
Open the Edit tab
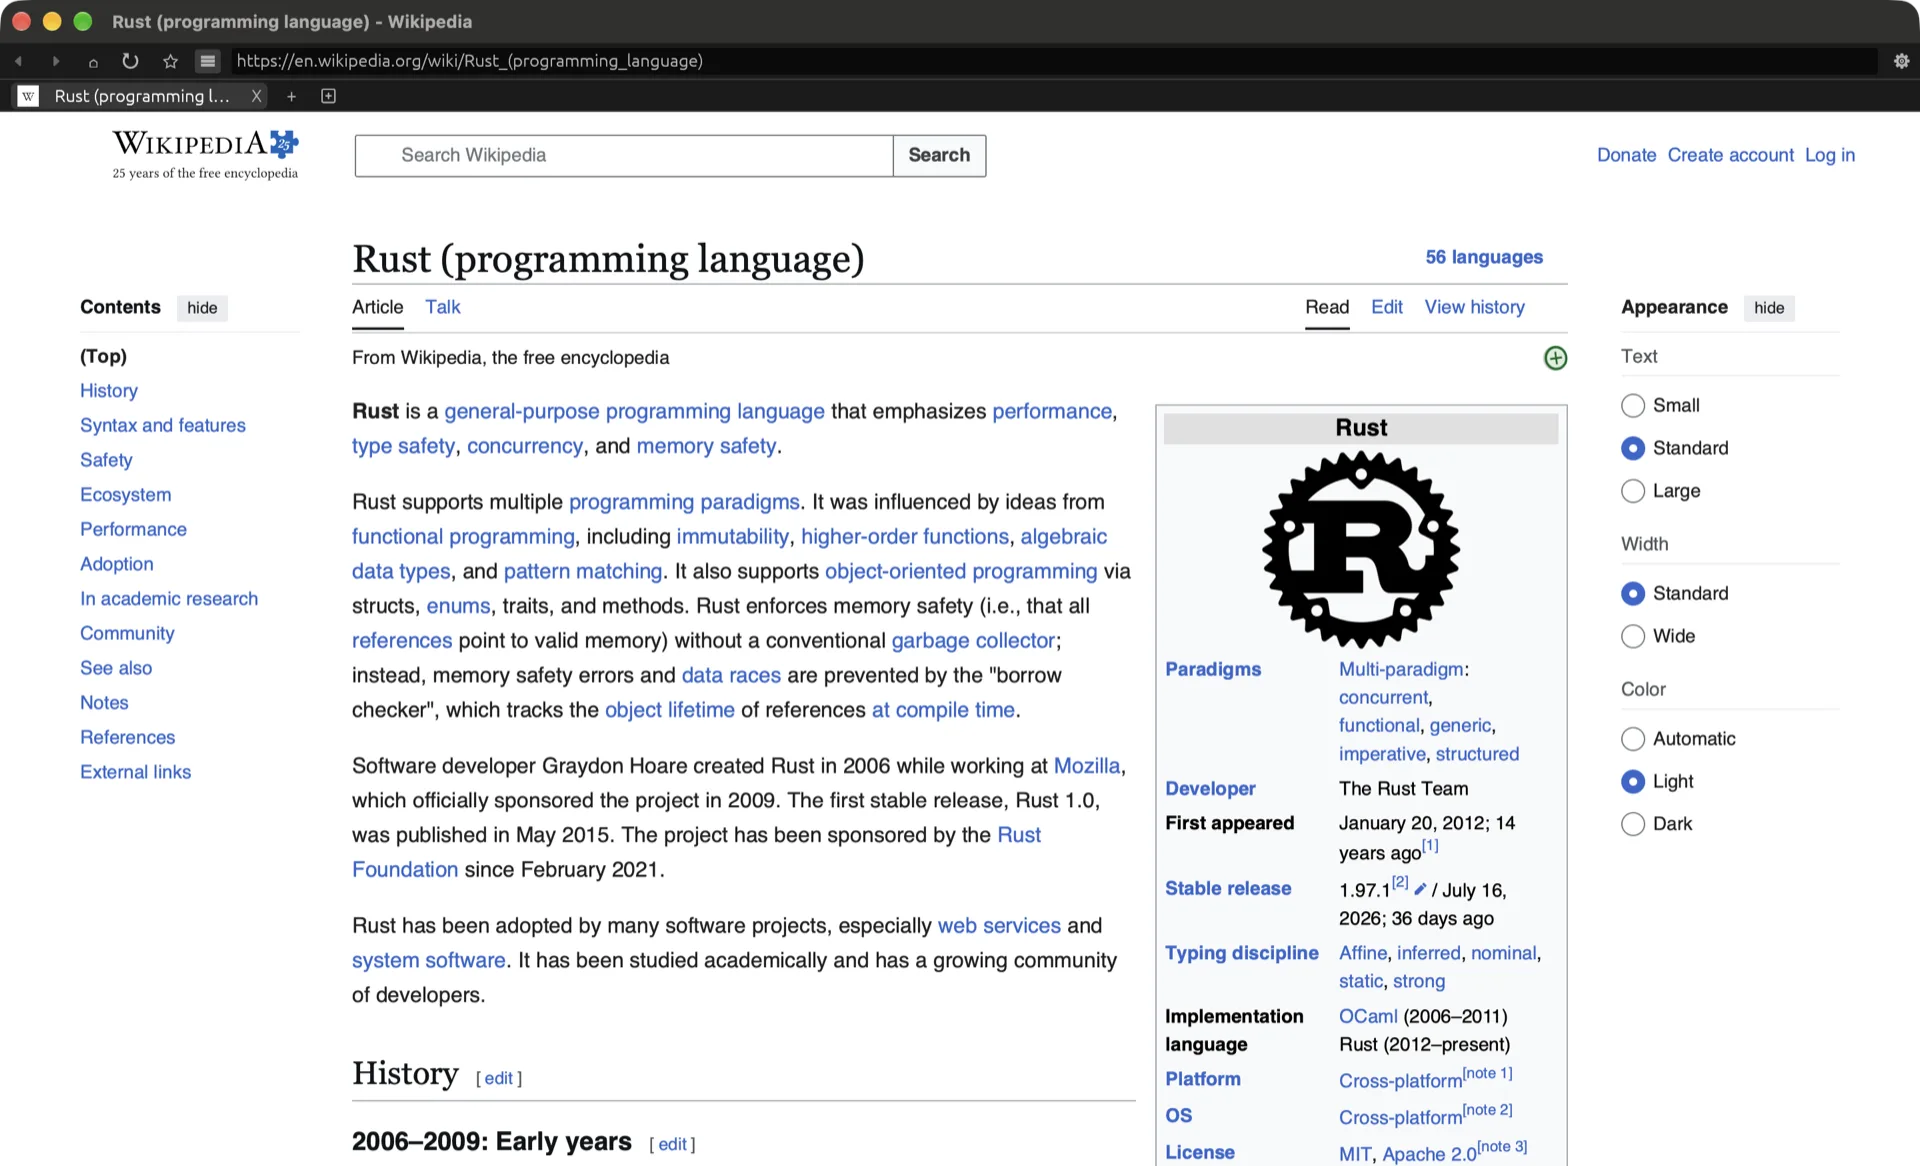click(x=1386, y=307)
